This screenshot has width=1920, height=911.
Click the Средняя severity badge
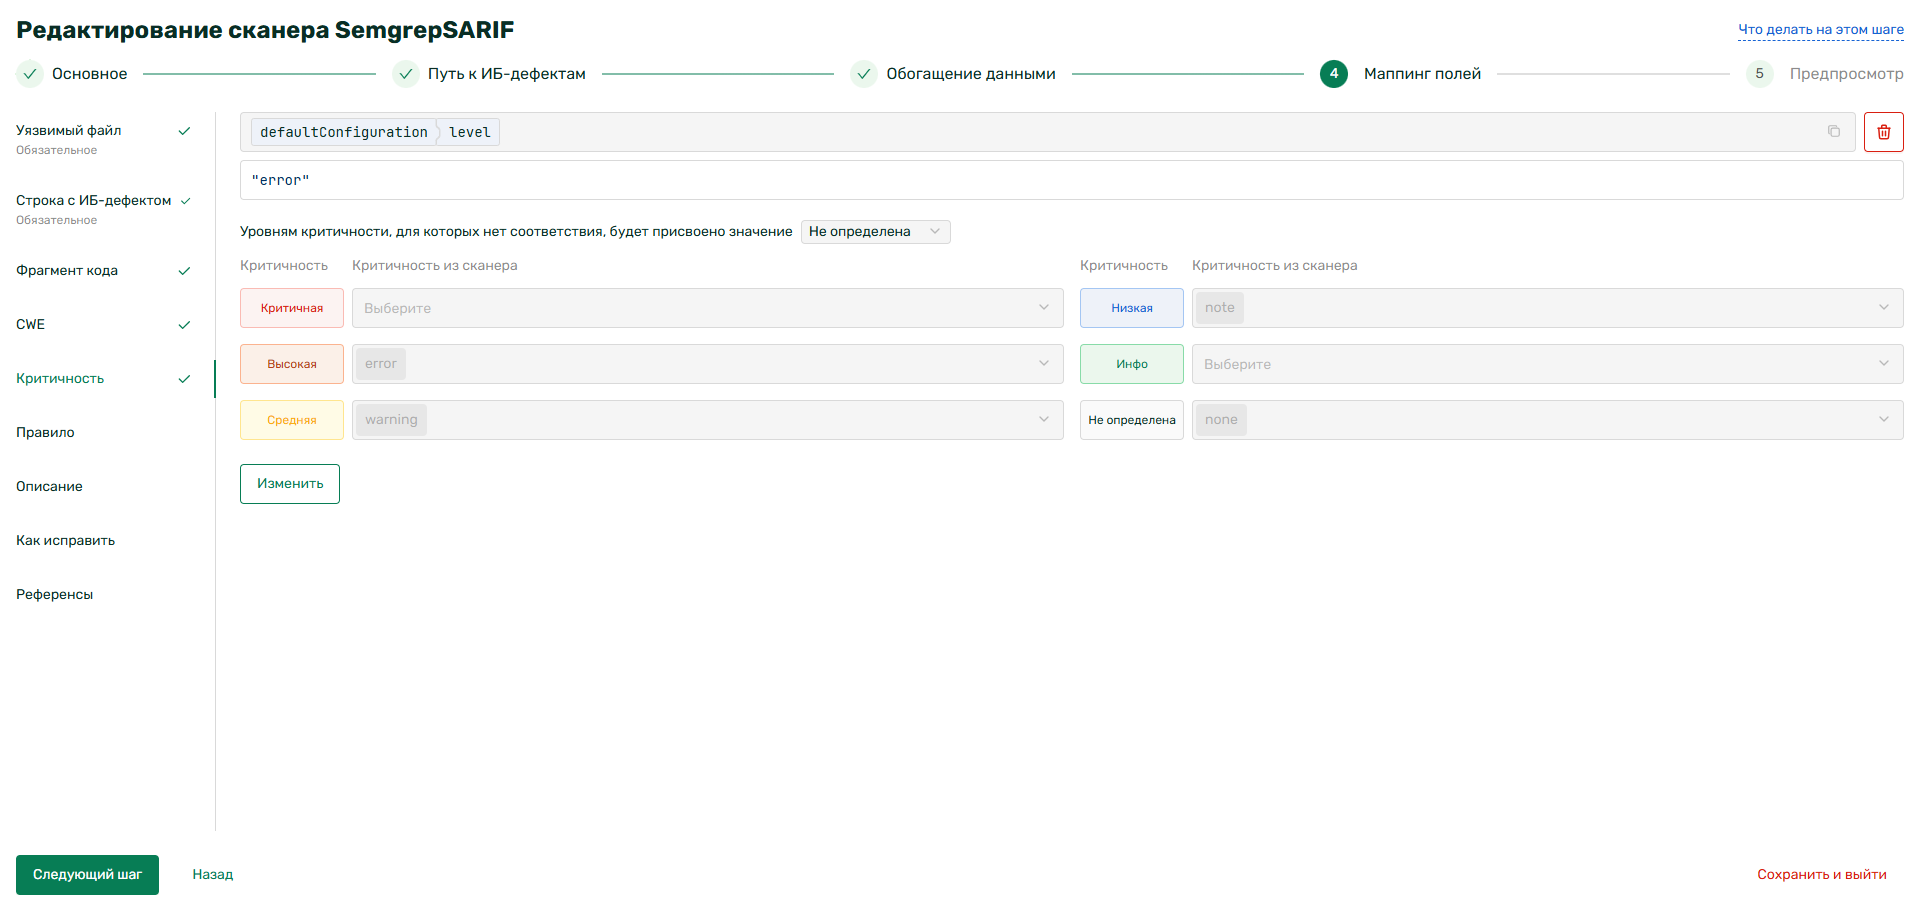[292, 420]
